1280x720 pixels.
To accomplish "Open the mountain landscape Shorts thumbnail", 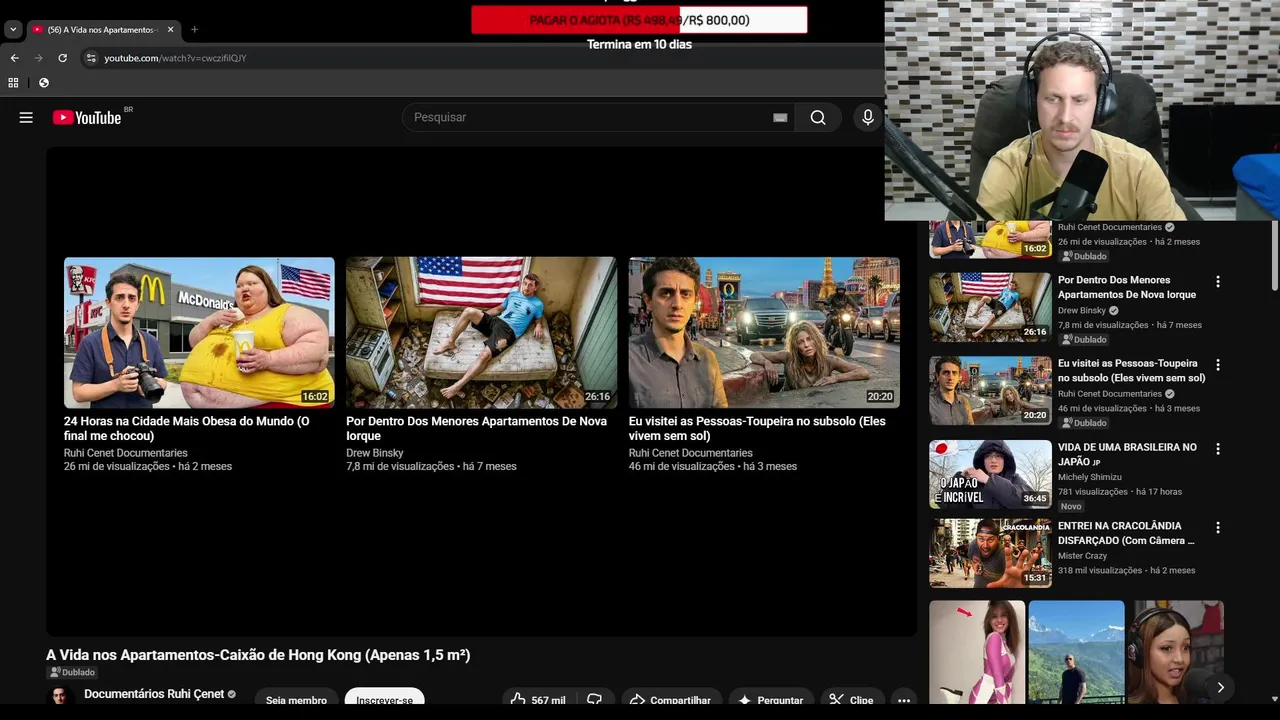I will point(1076,652).
